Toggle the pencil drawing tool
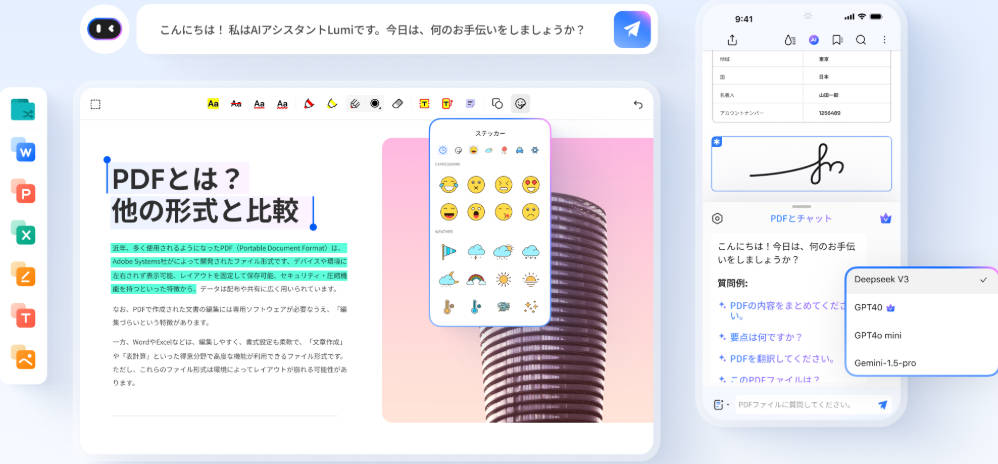 pos(355,103)
